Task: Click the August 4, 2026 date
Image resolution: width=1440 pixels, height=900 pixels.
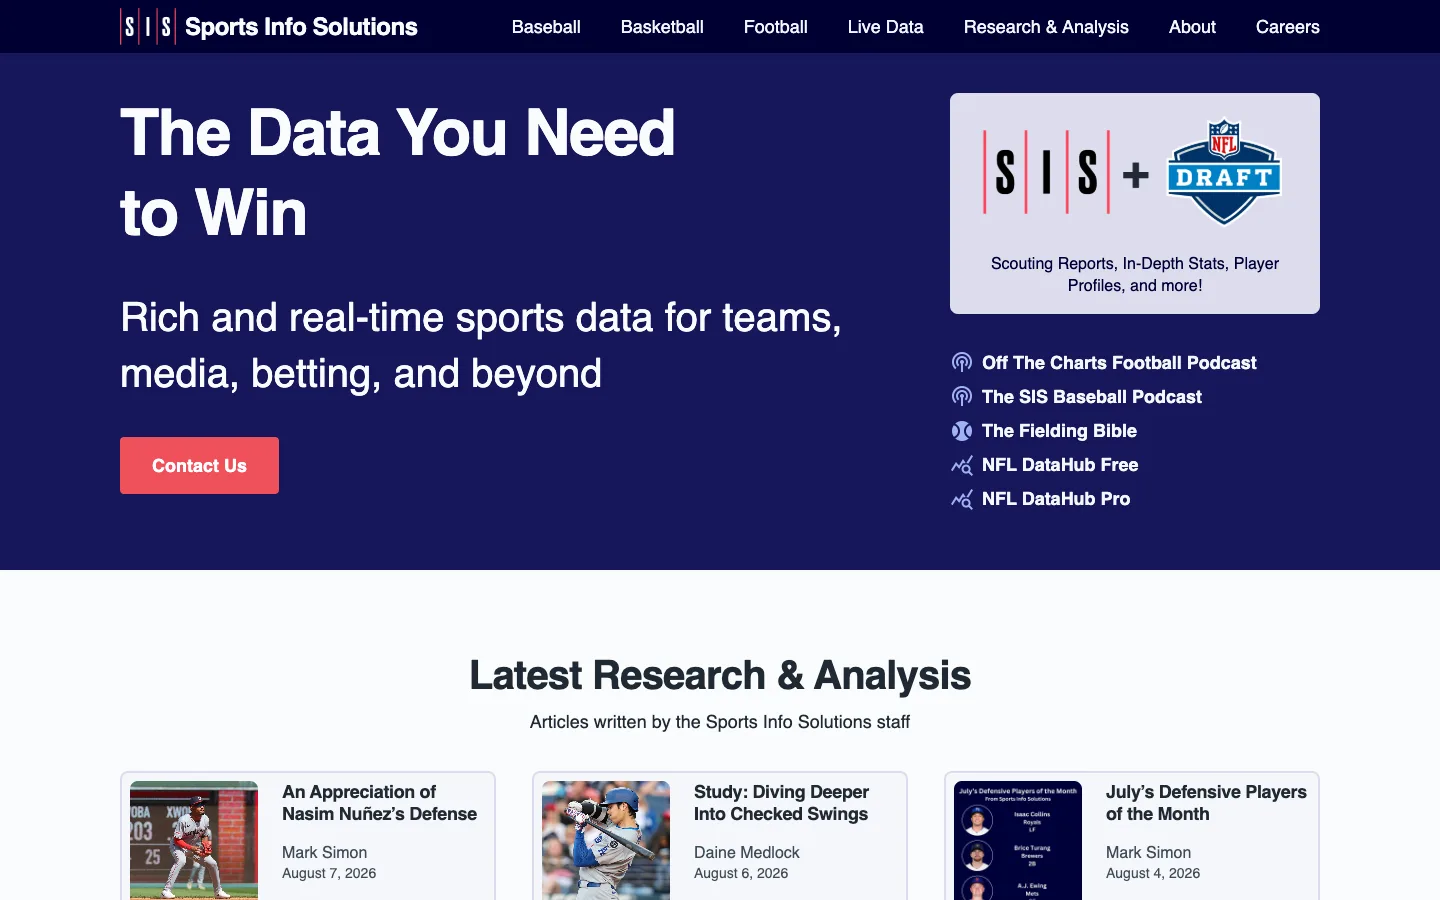Action: 1153,874
